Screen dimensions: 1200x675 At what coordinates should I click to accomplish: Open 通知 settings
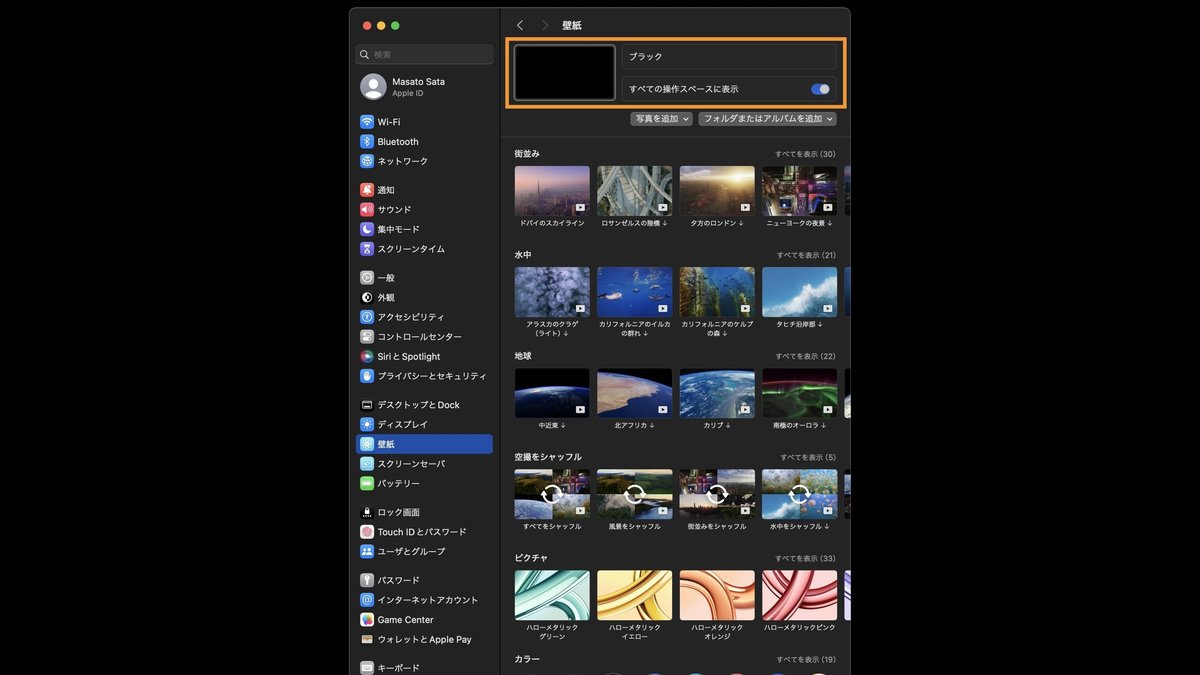click(380, 189)
